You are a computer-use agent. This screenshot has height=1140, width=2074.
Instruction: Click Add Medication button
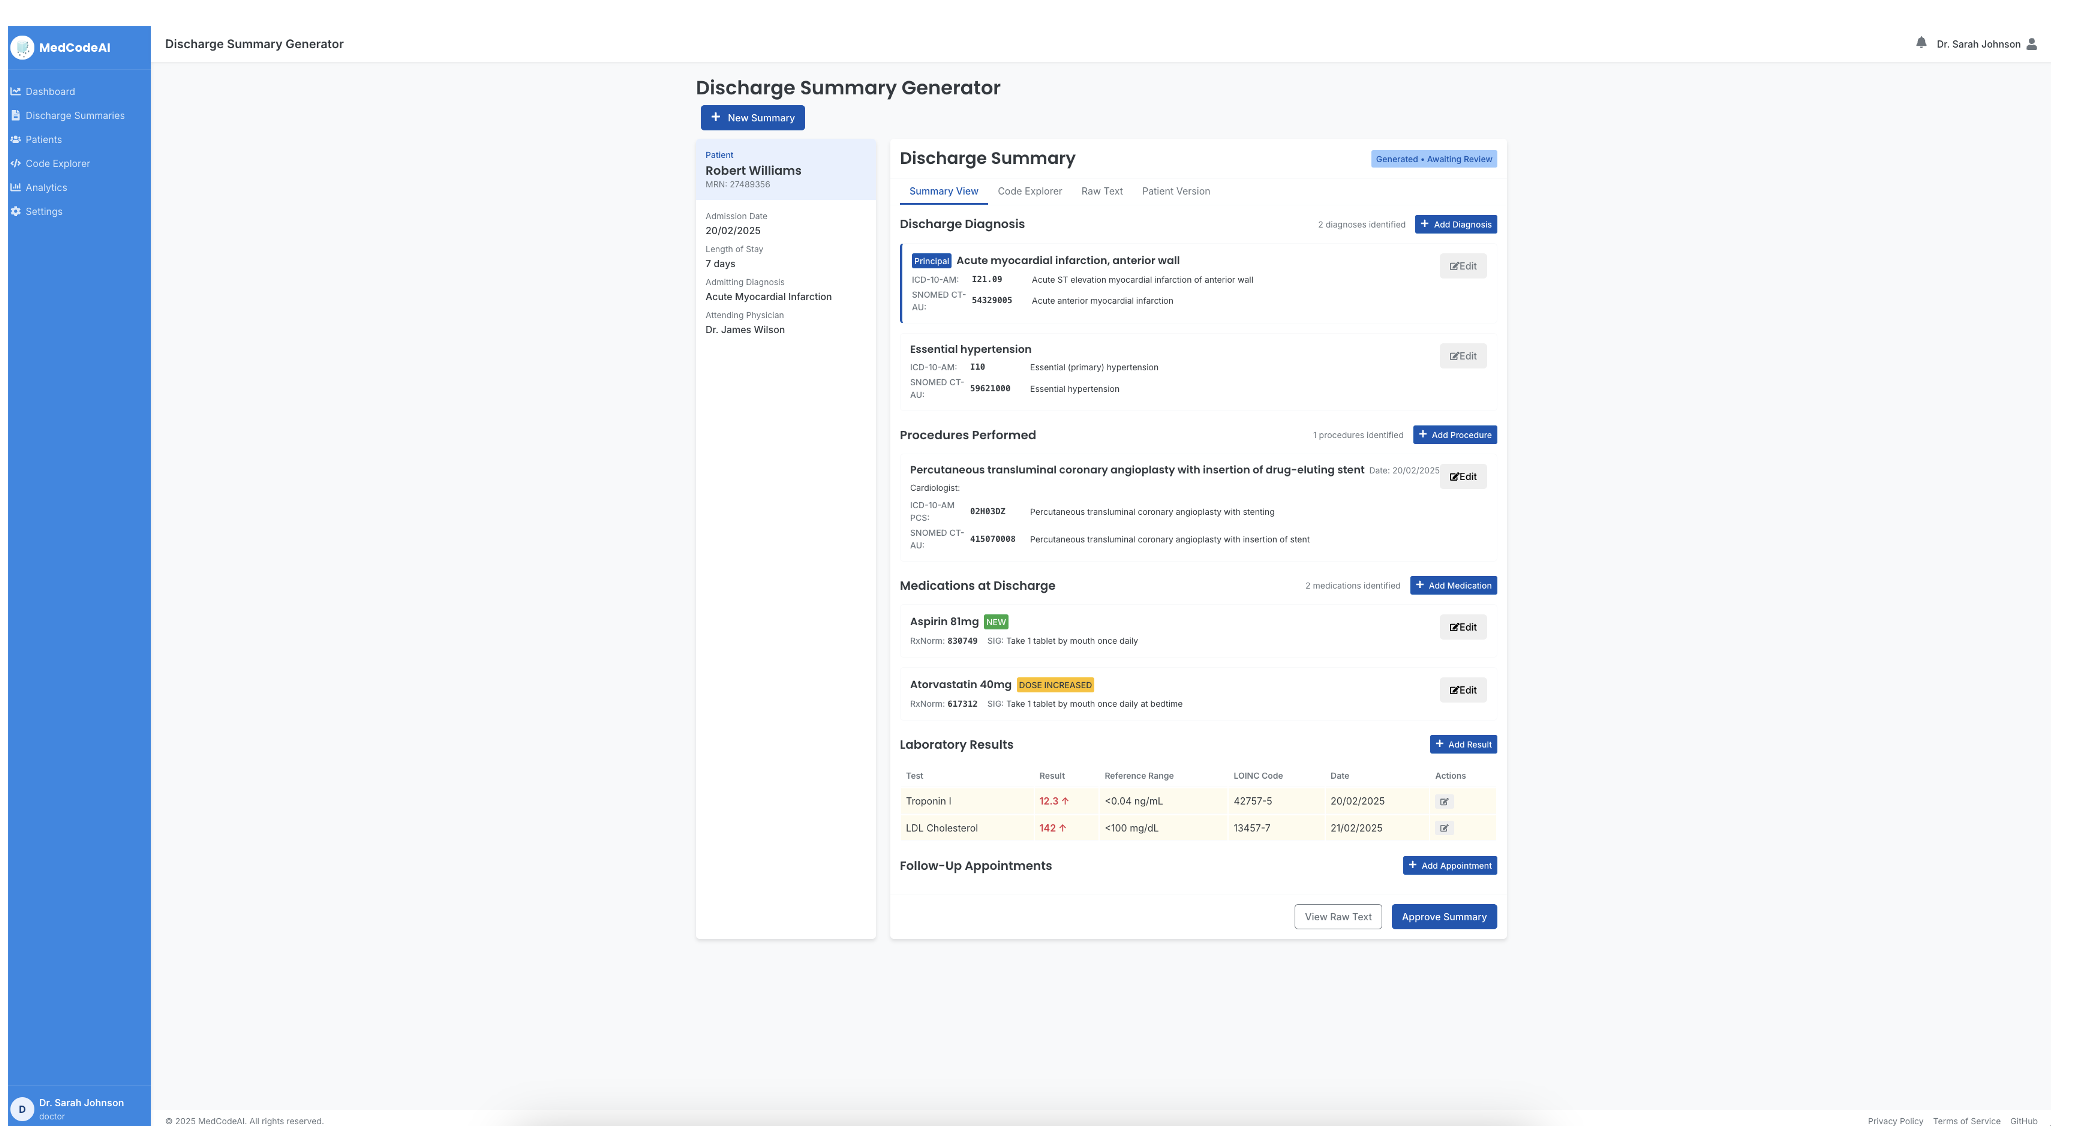(x=1453, y=585)
